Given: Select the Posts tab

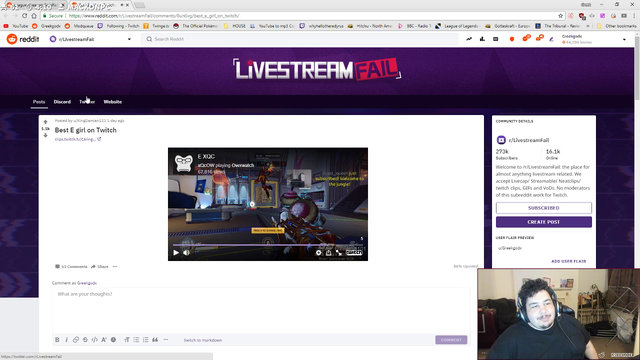Looking at the screenshot, I should 39,102.
